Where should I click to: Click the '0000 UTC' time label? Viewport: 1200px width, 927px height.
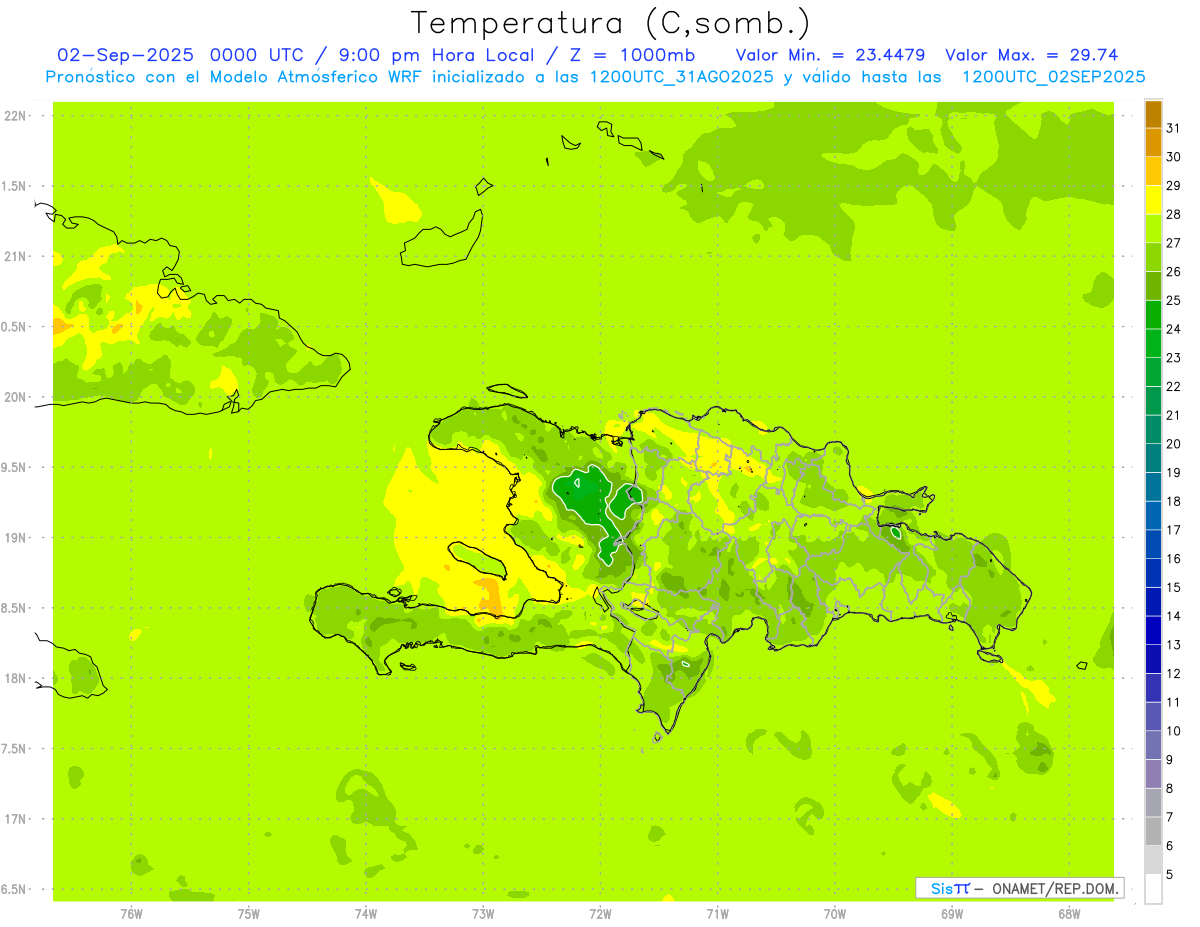click(258, 55)
